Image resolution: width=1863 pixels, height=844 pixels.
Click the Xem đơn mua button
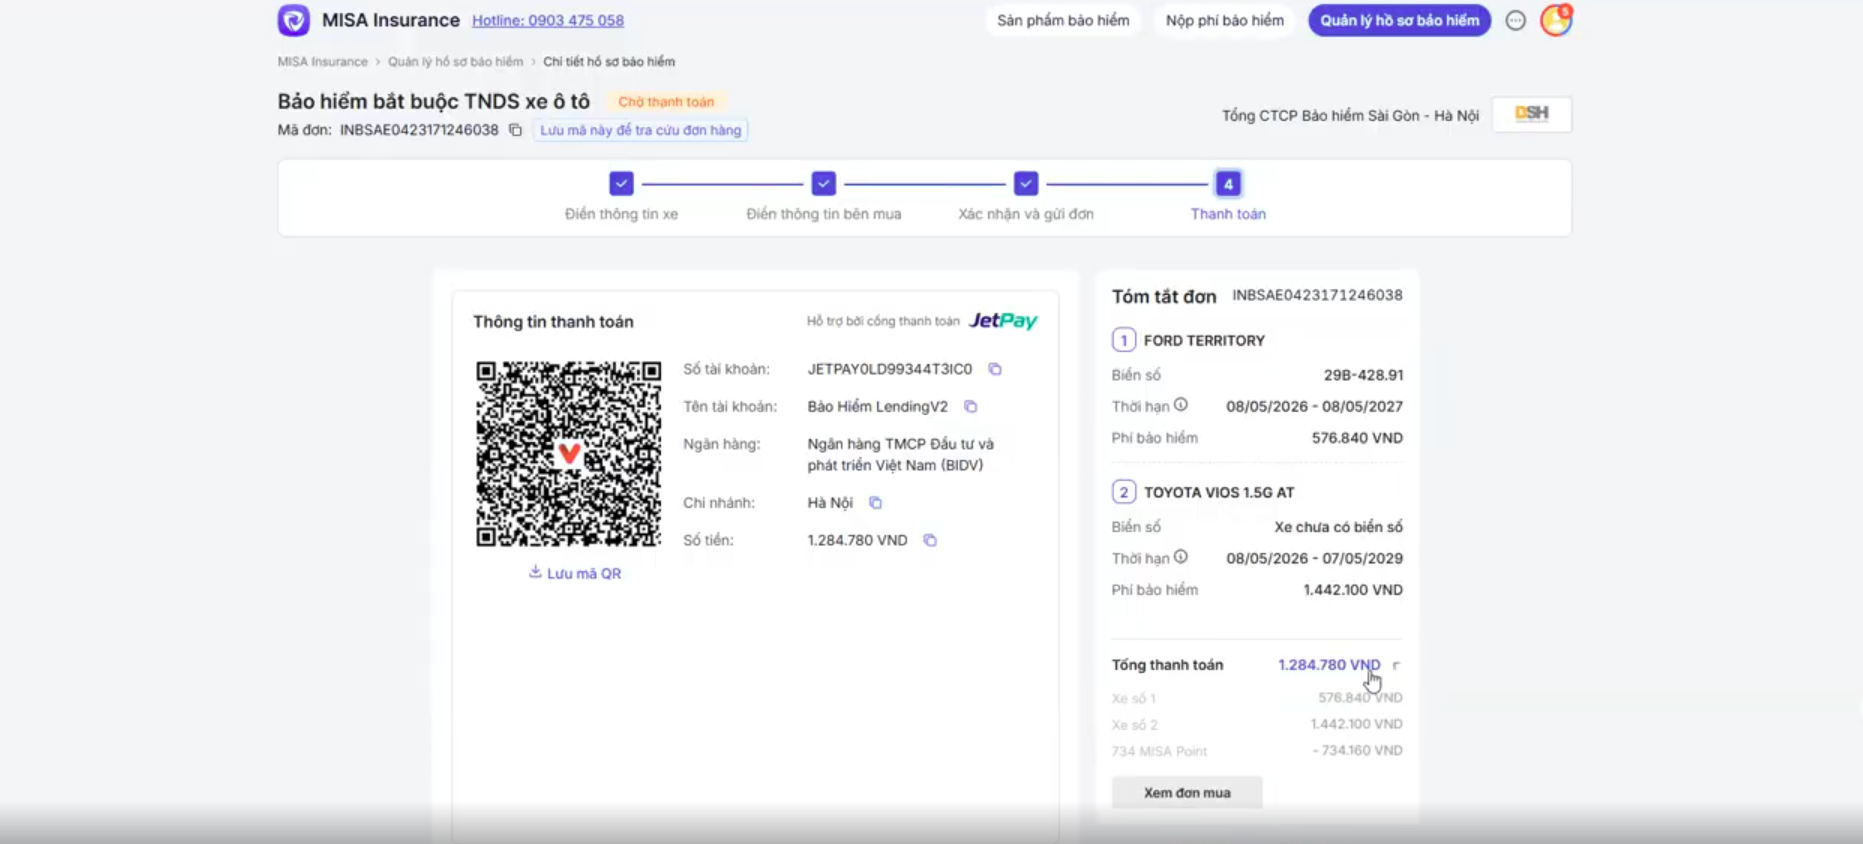tap(1187, 793)
